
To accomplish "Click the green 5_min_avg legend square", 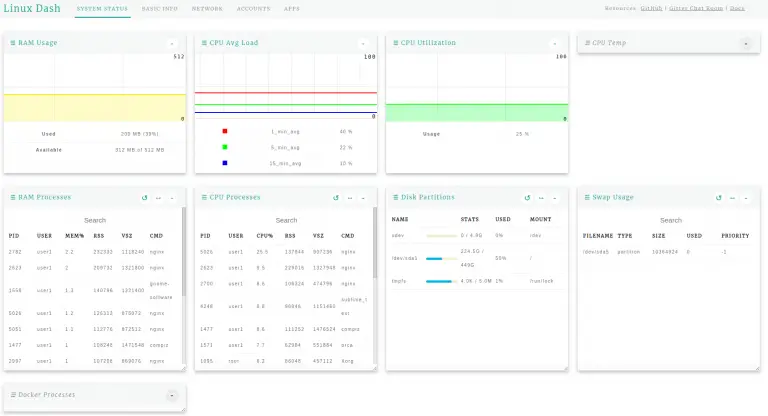I will tap(226, 147).
